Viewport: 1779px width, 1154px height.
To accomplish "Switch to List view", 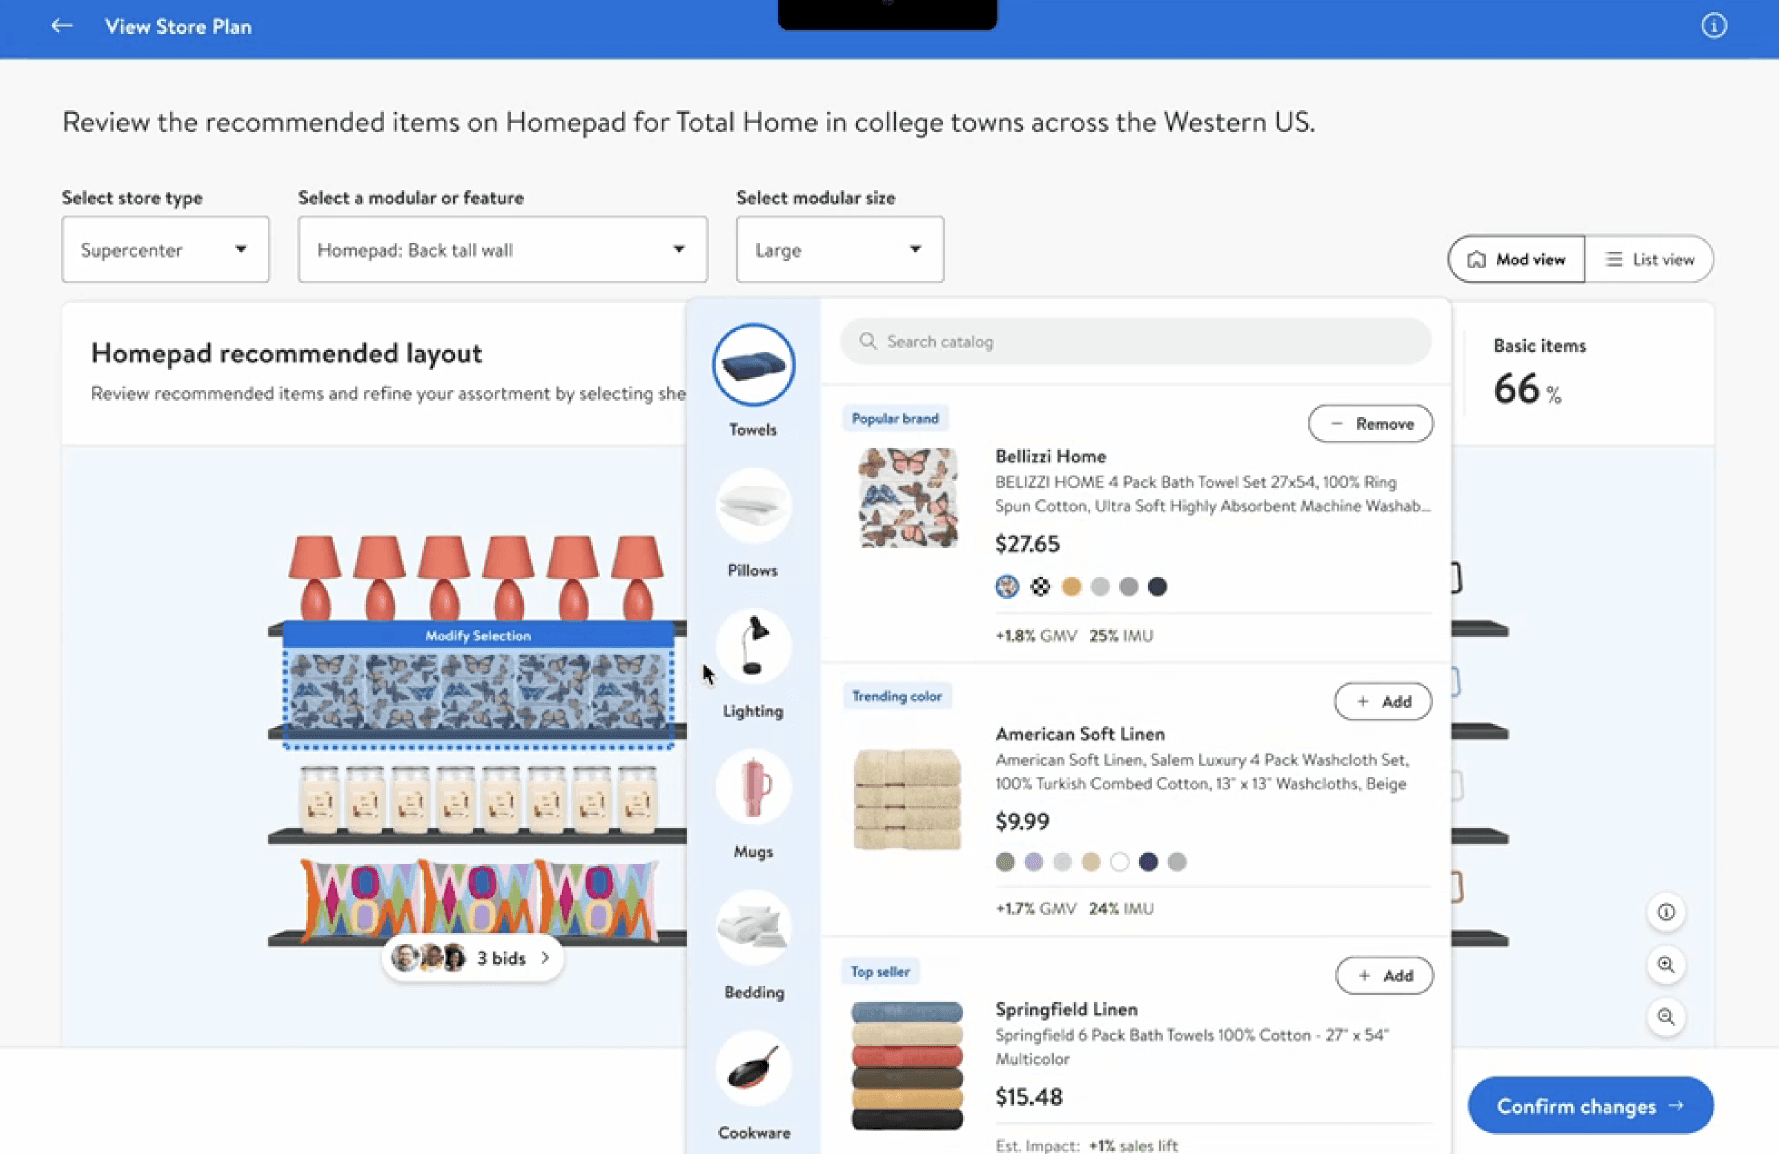I will 1649,259.
